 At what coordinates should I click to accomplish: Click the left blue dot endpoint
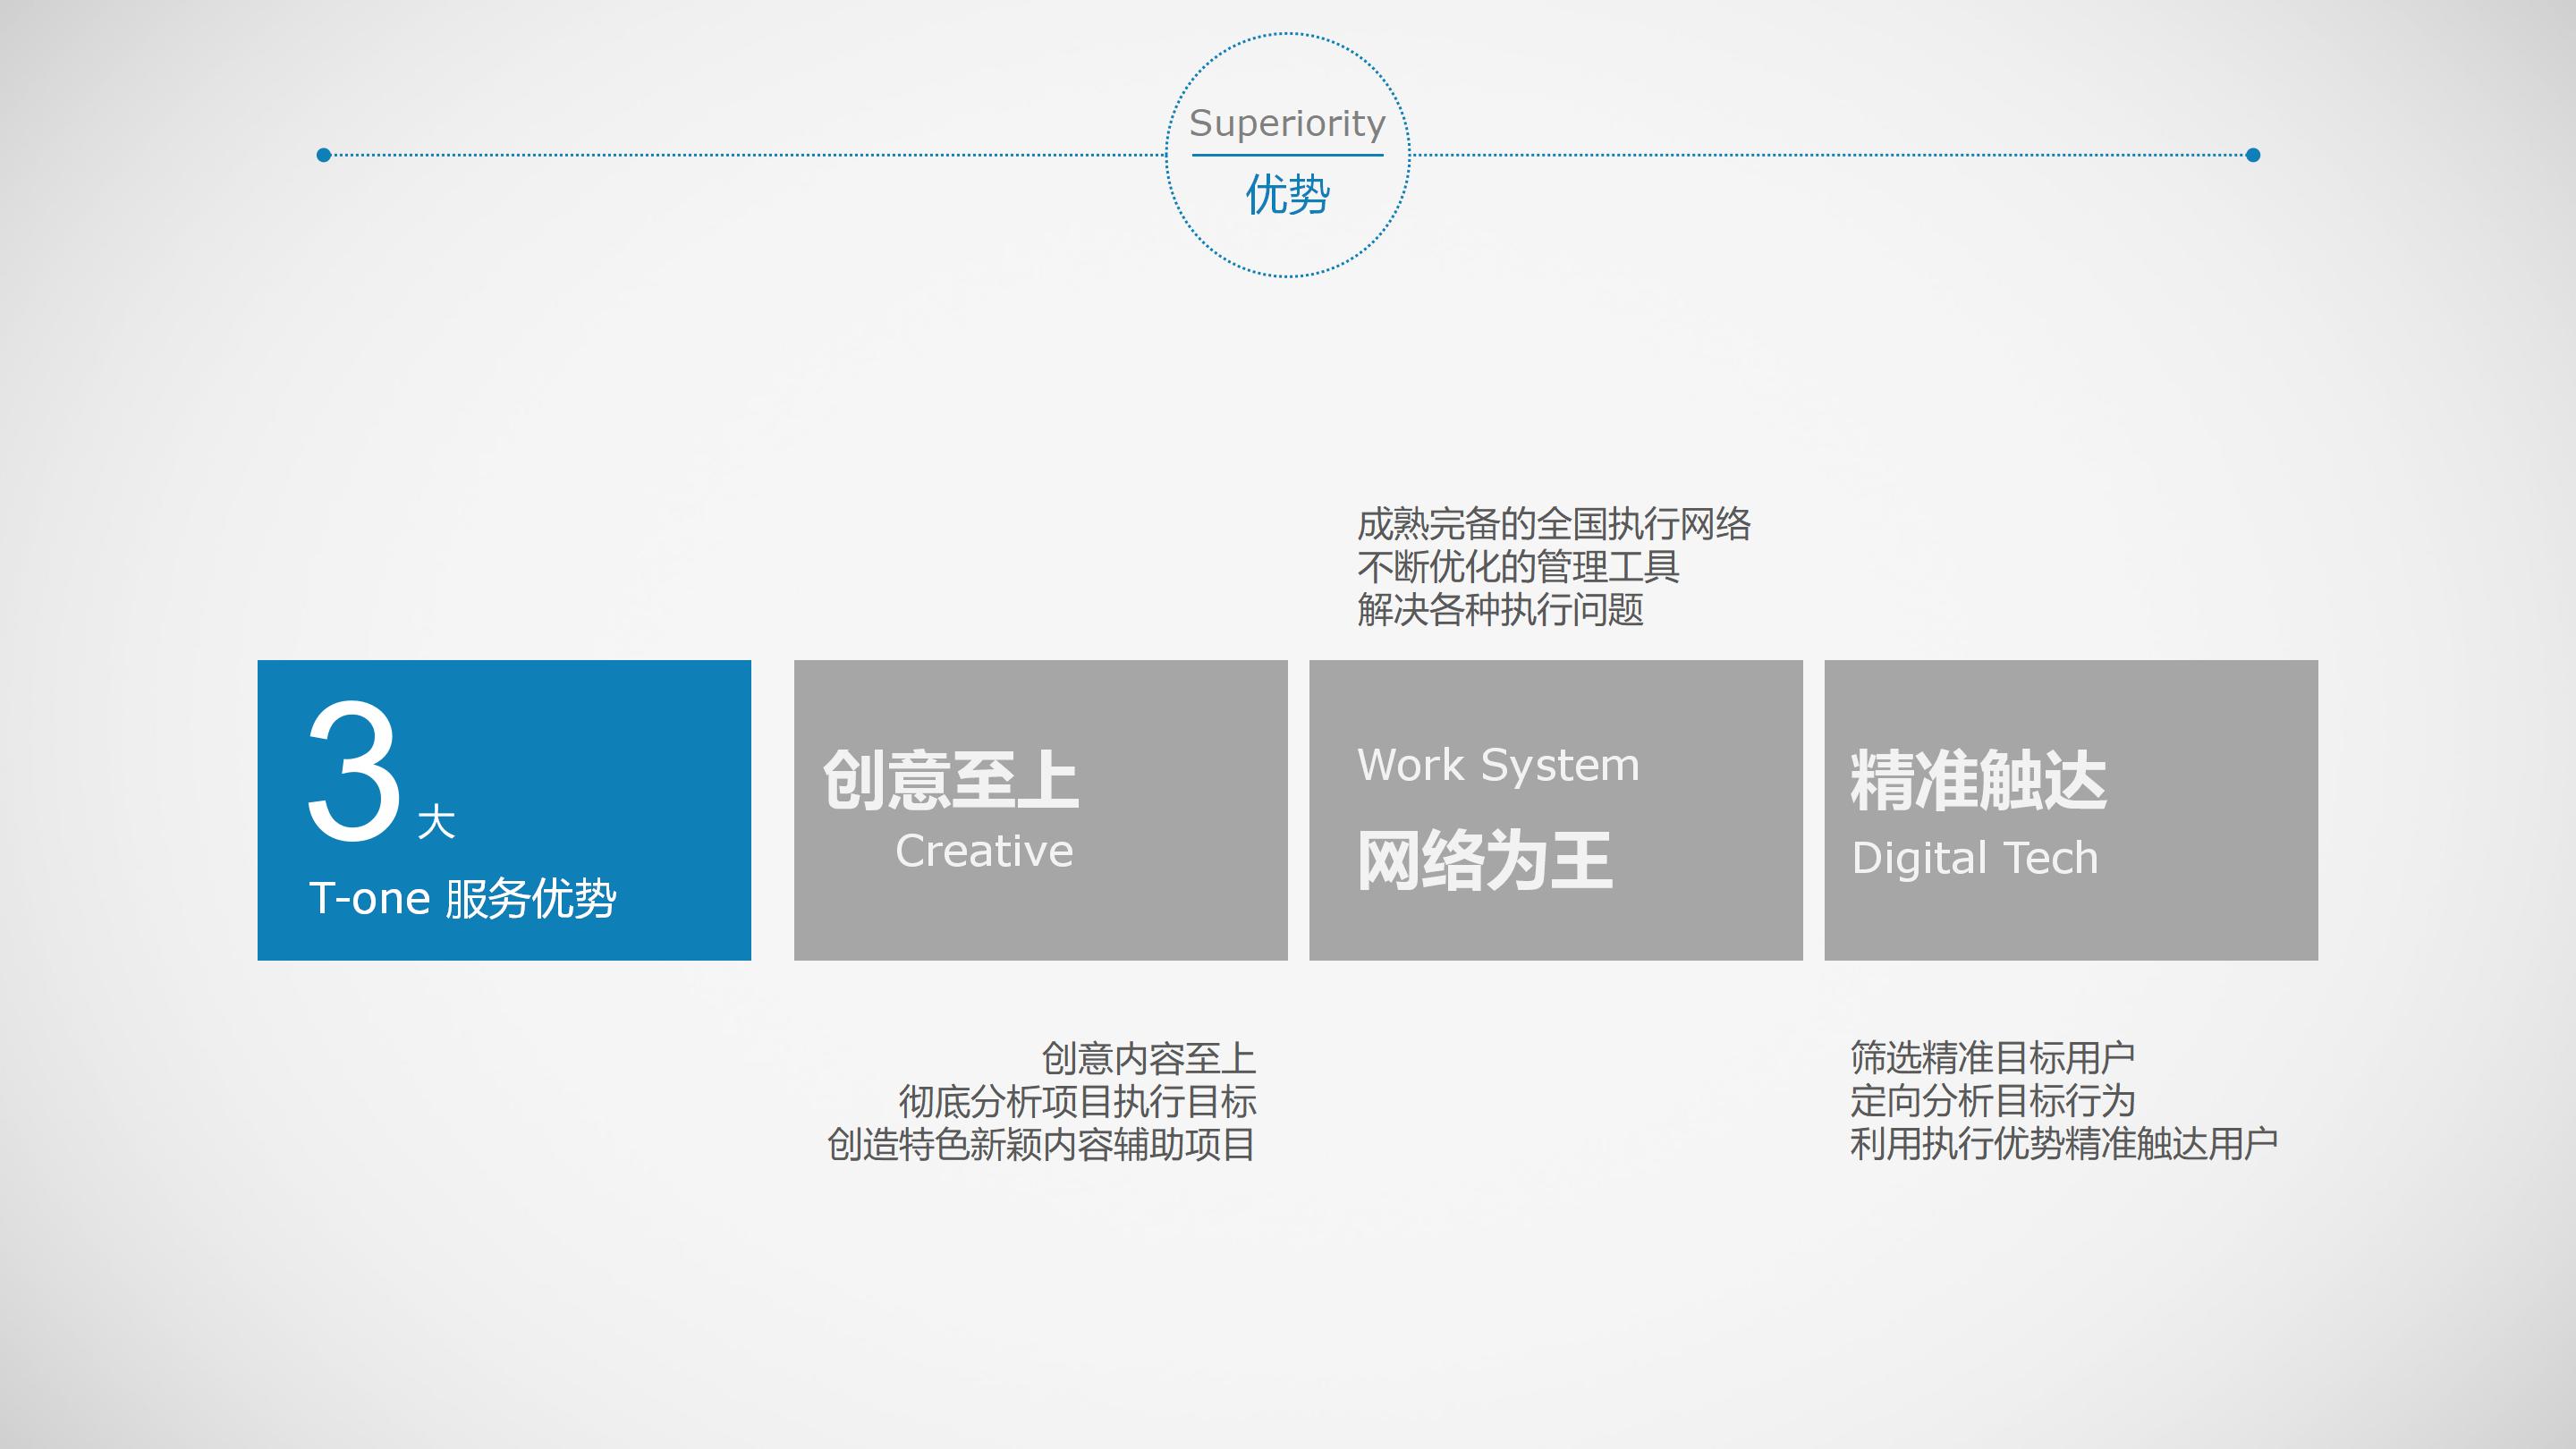[323, 155]
